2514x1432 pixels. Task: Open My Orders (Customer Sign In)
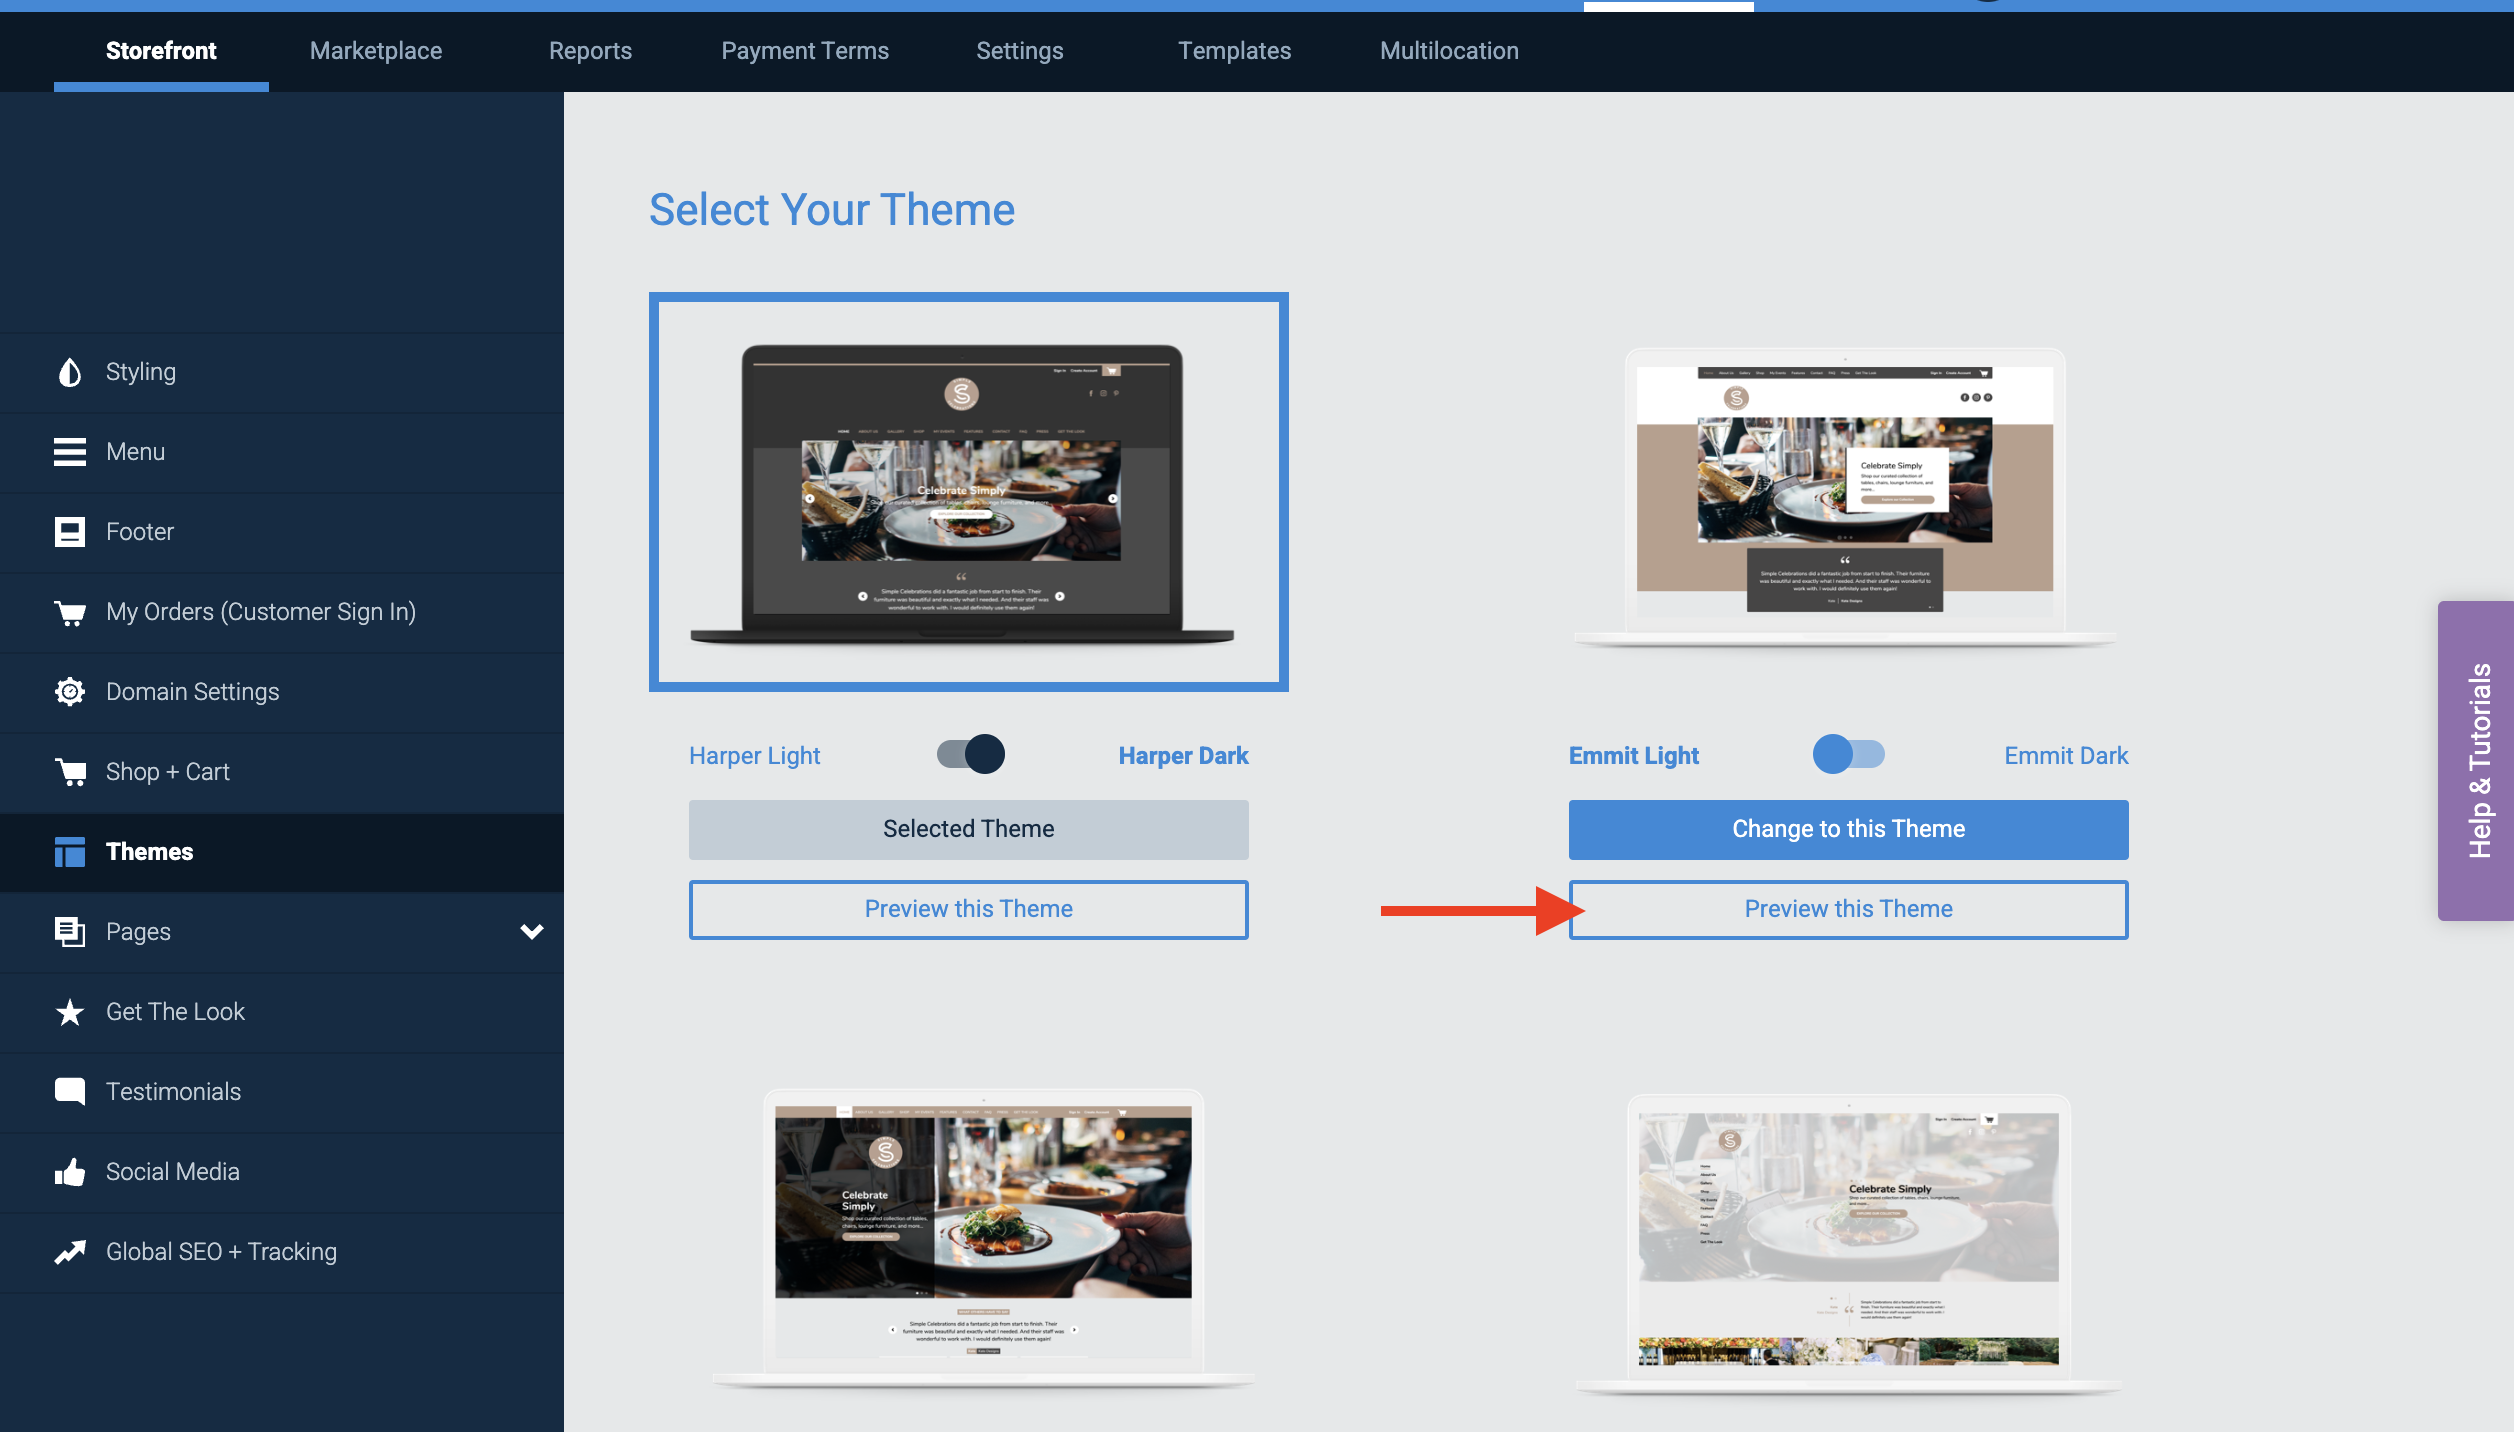tap(282, 612)
